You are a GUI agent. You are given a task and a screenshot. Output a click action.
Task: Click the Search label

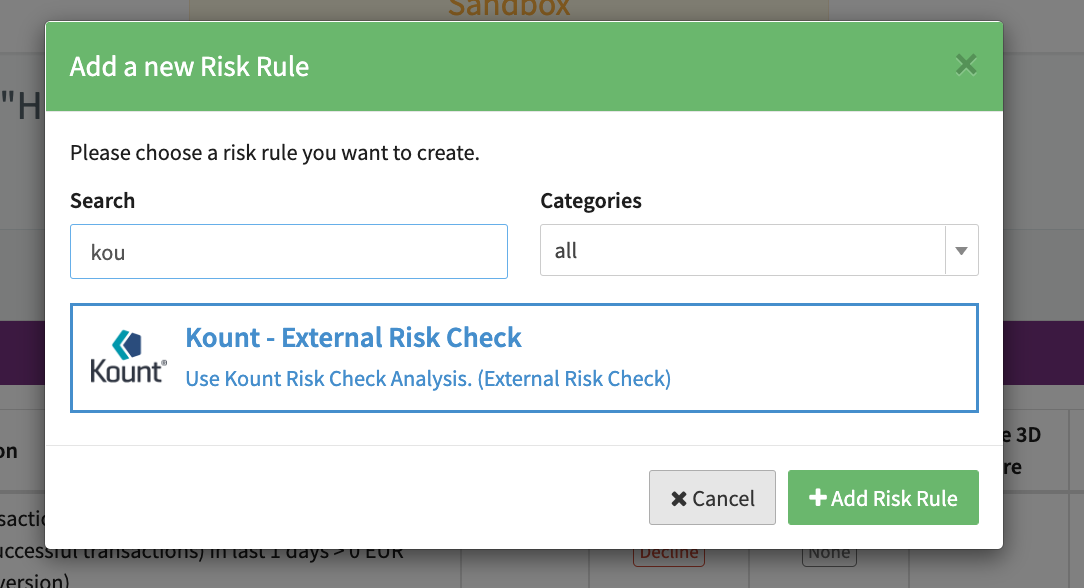pos(102,201)
